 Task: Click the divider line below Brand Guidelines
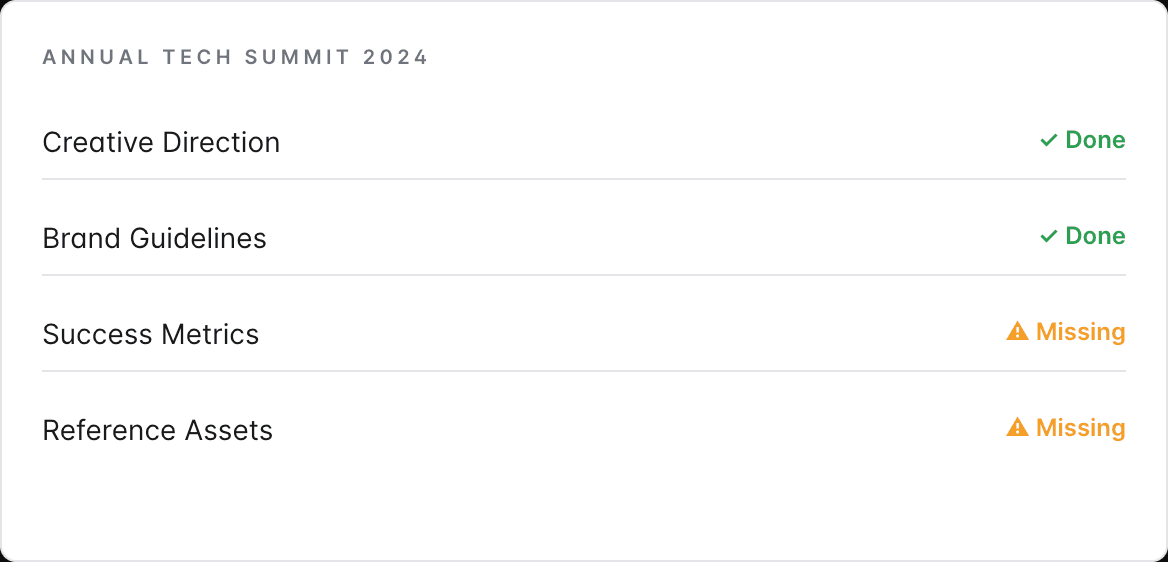[584, 275]
